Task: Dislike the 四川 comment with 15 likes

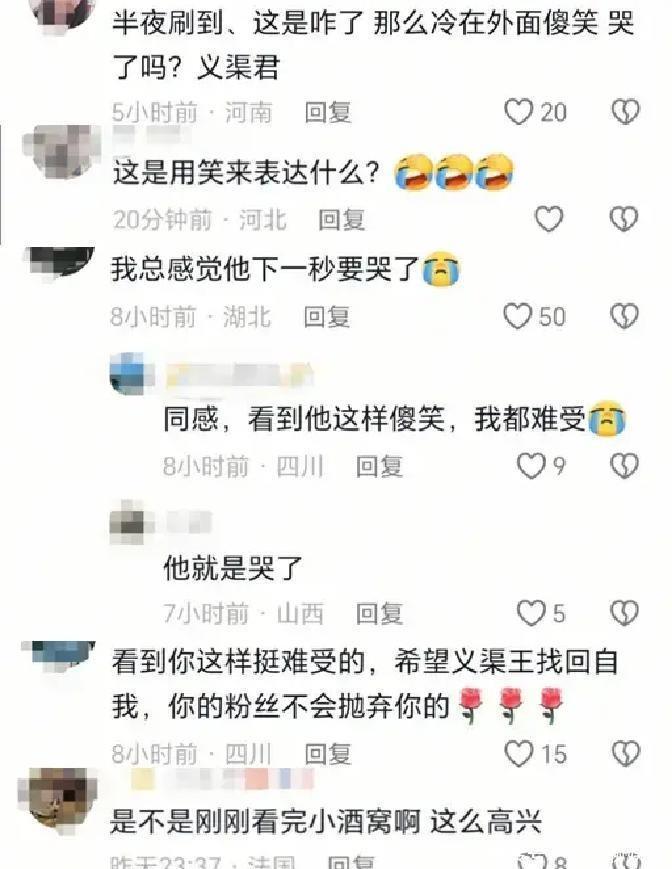Action: [x=626, y=754]
